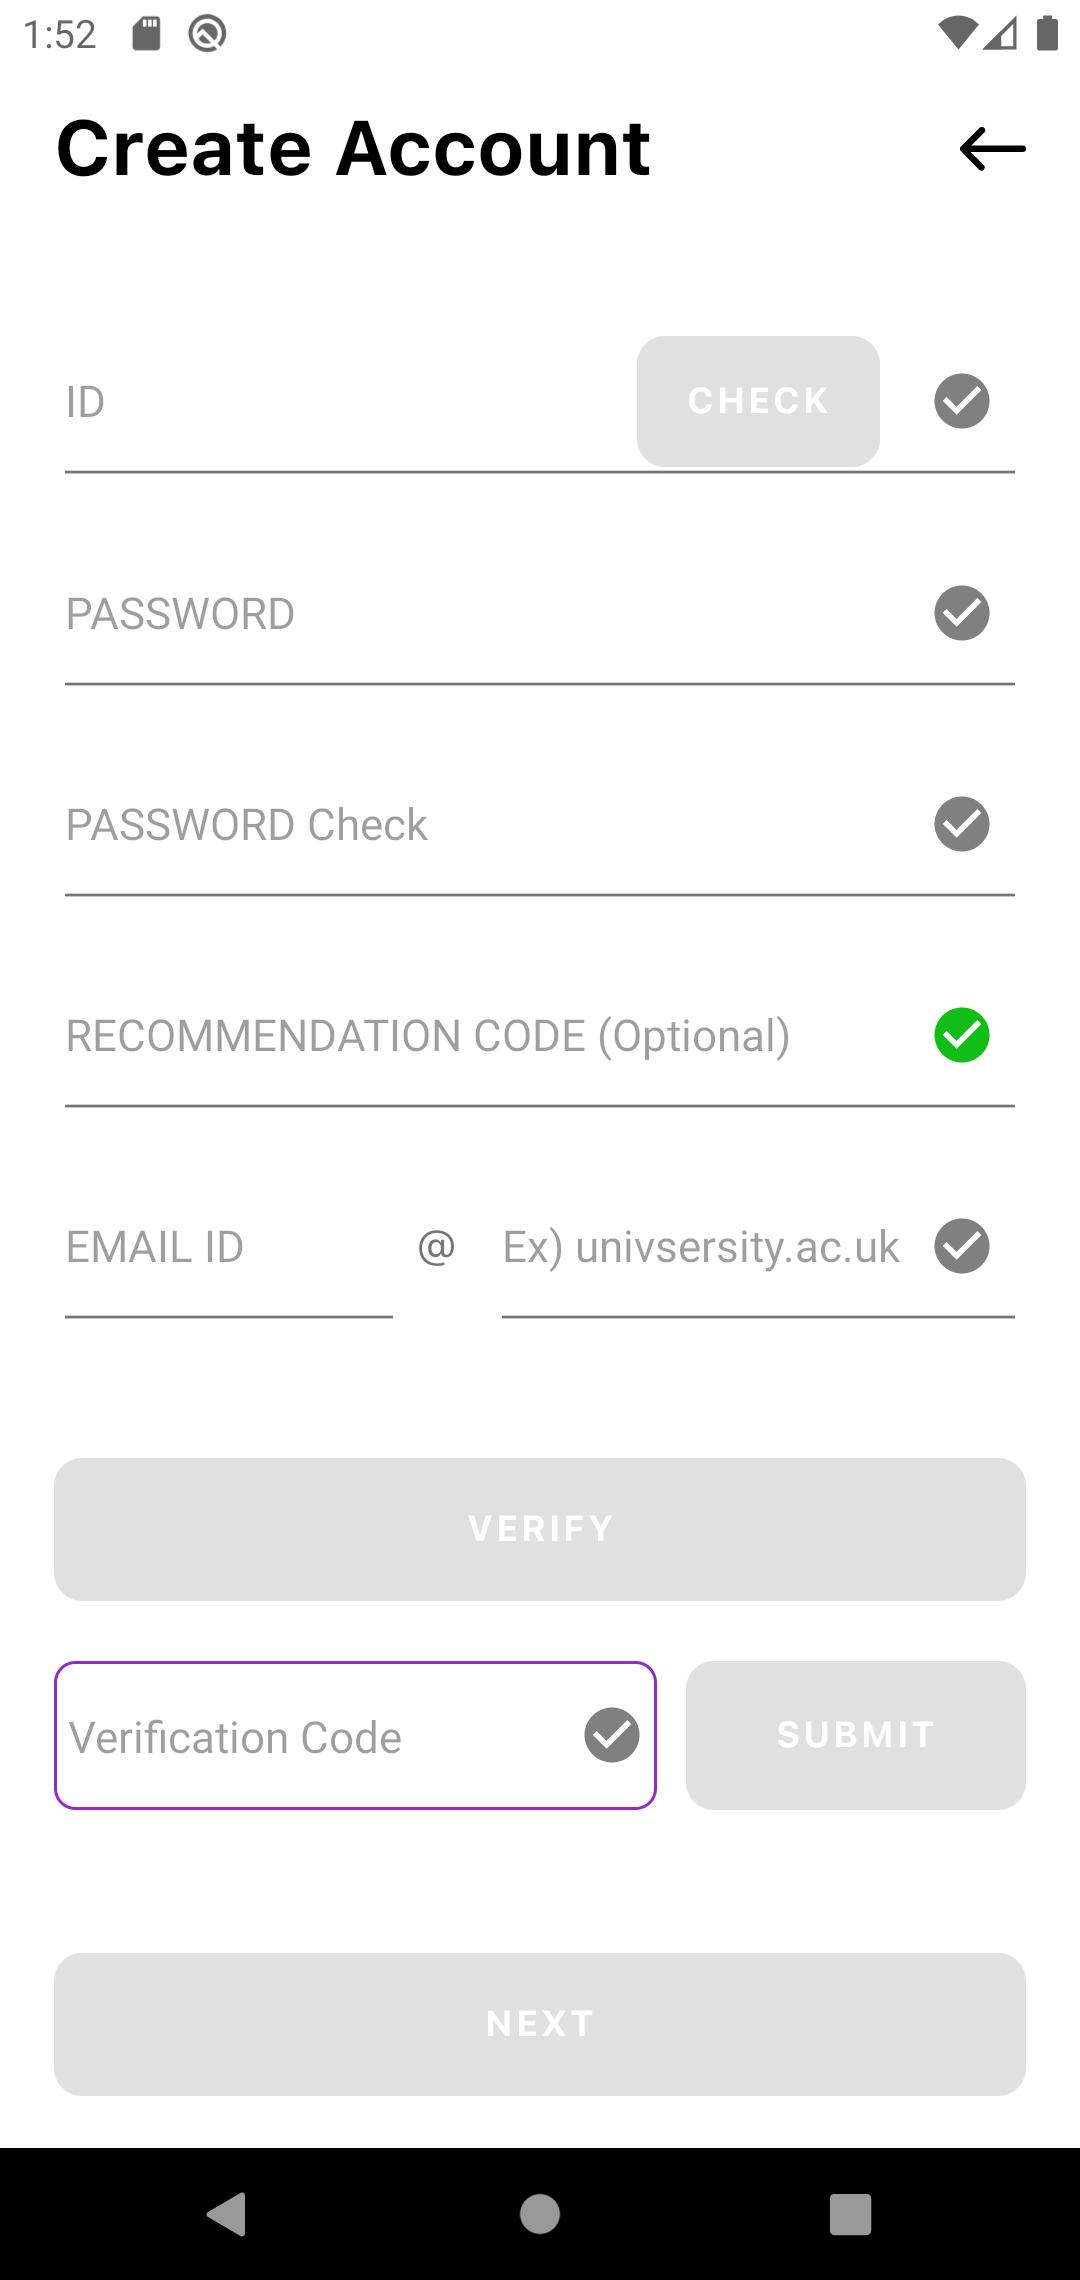Click the CHECK button beside ID
This screenshot has height=2280, width=1080.
(x=758, y=401)
